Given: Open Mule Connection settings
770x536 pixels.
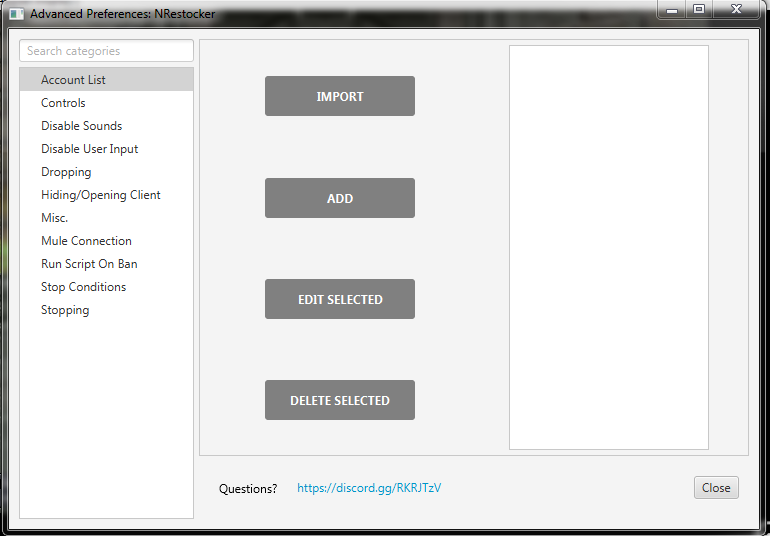Looking at the screenshot, I should 107,241.
